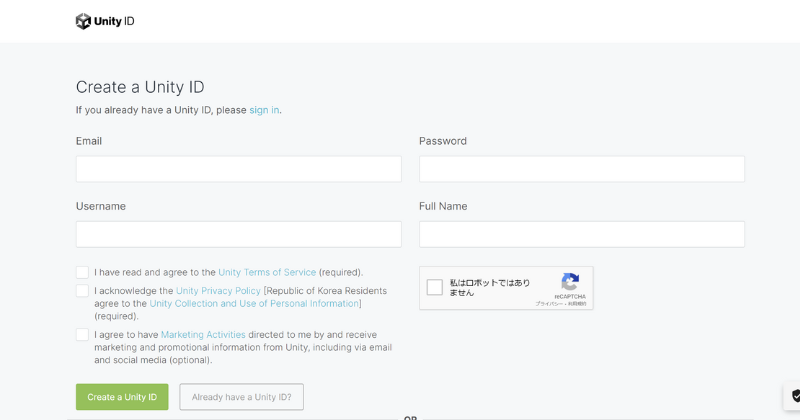
Task: Click the Email field label
Action: 89,141
